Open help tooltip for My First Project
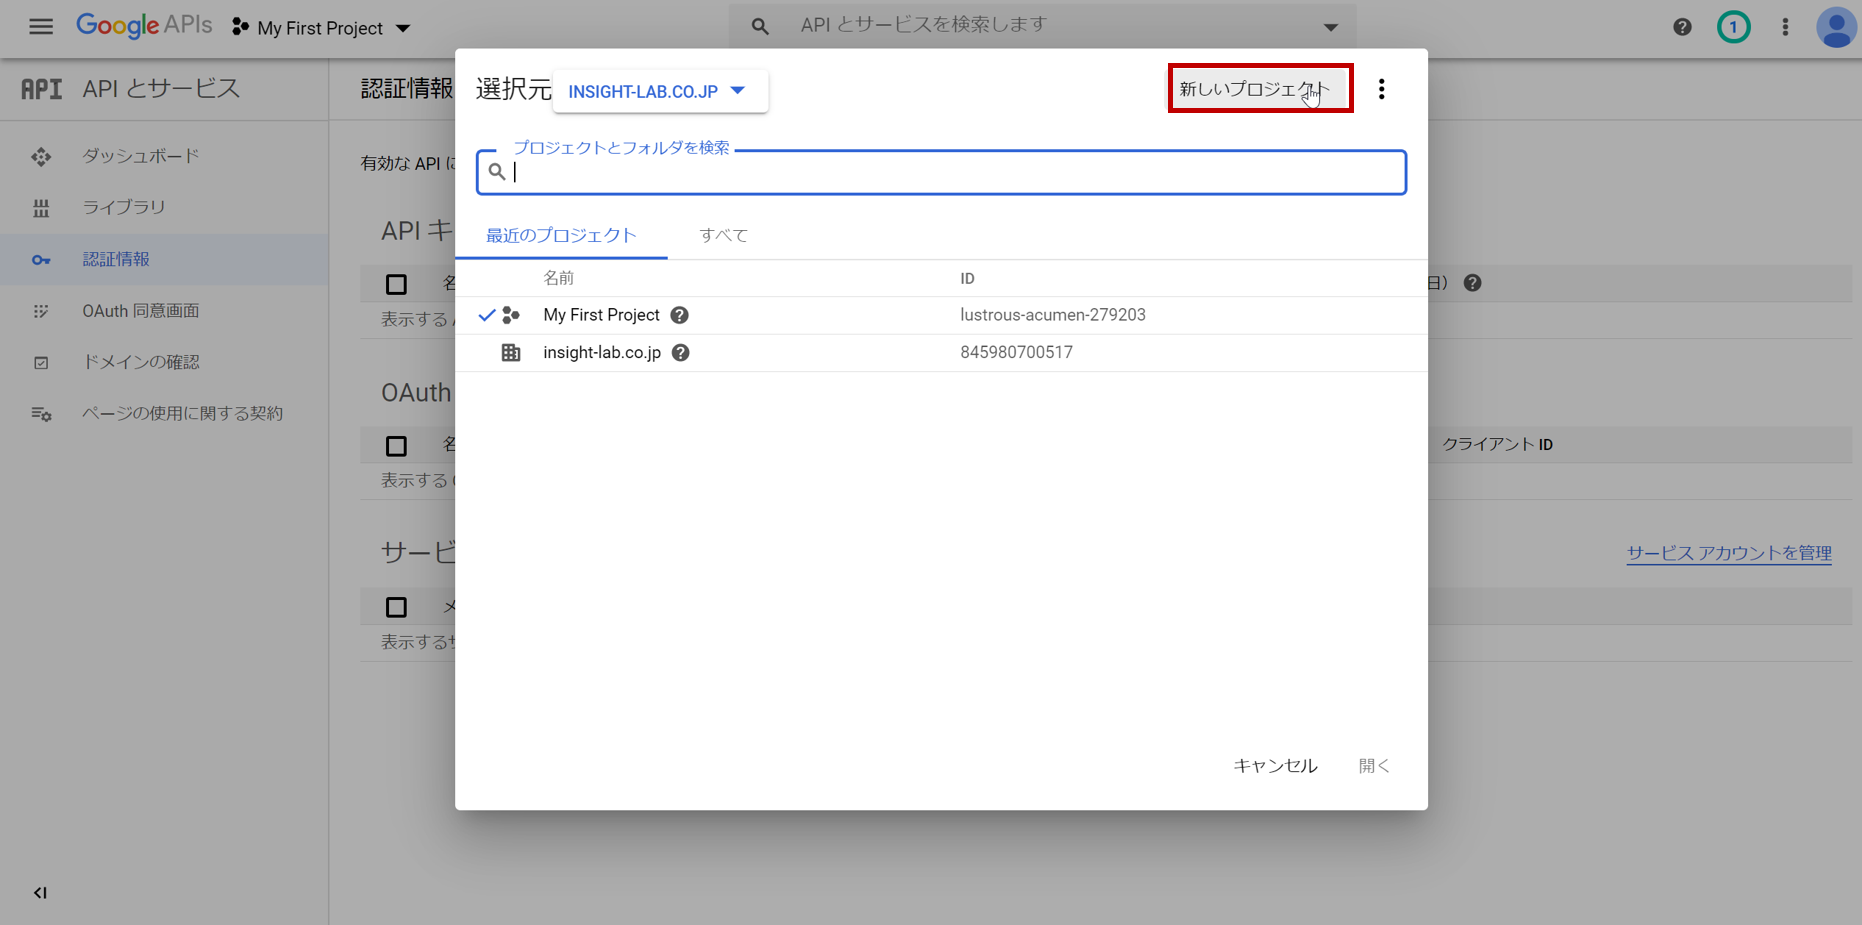 tap(680, 315)
